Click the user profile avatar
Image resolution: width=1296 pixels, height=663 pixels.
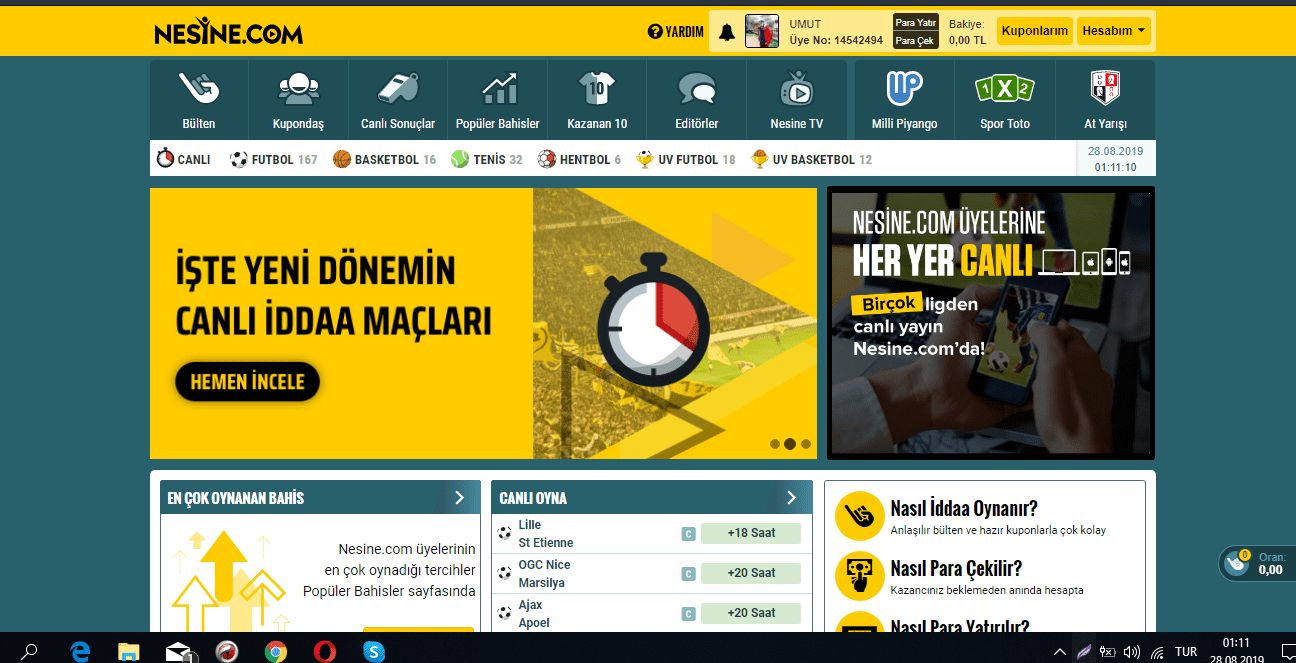tap(762, 31)
